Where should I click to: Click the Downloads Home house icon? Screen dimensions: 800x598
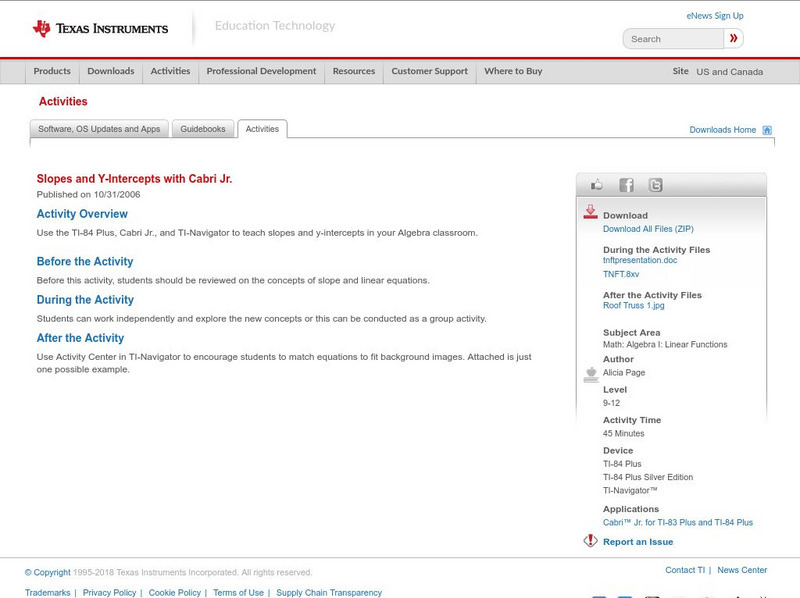coord(767,130)
